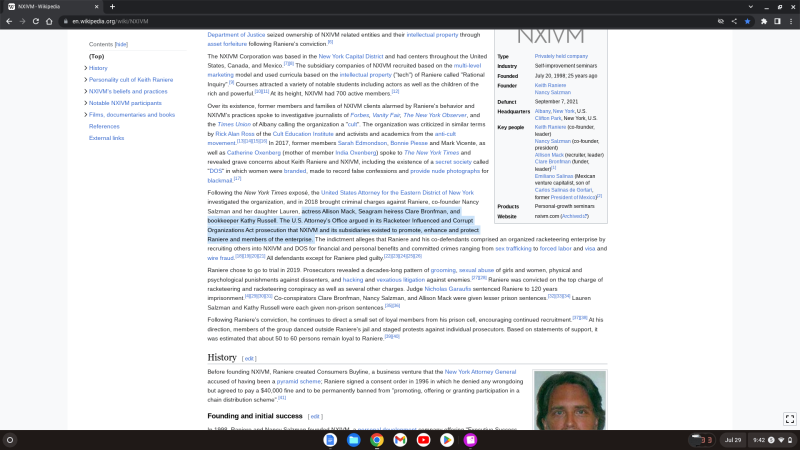The height and width of the screenshot is (450, 800).
Task: Open the purple app on the shelf
Action: 470,440
